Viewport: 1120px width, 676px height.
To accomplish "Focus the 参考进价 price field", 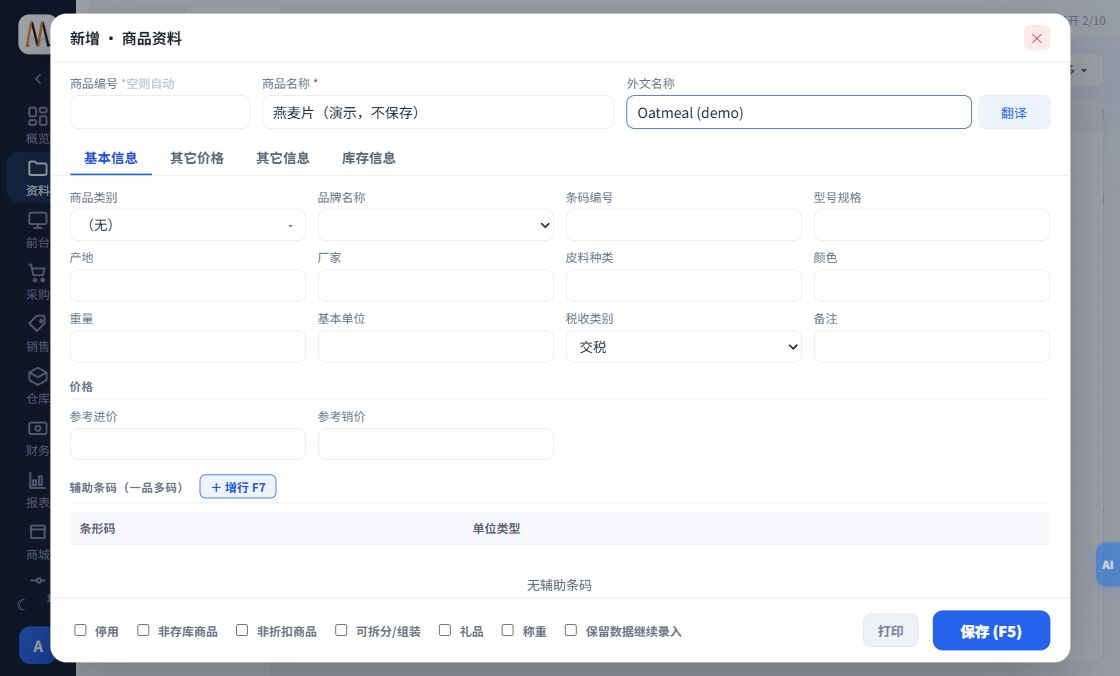I will pos(188,444).
